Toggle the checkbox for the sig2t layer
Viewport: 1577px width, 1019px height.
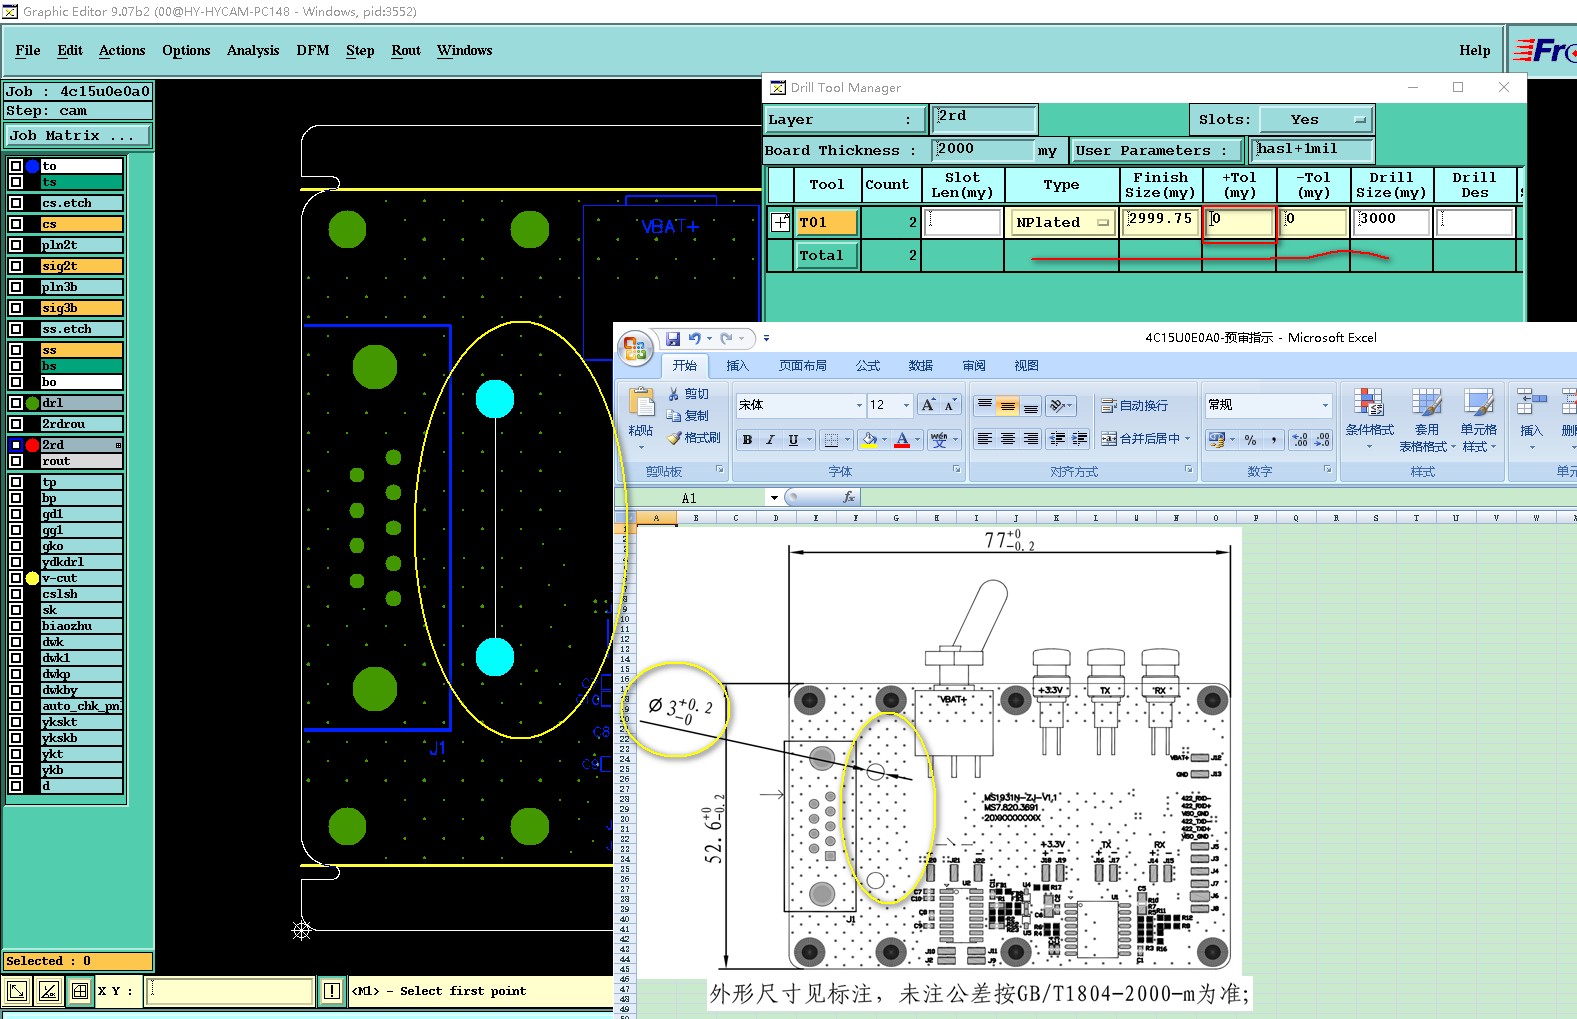pyautogui.click(x=16, y=266)
